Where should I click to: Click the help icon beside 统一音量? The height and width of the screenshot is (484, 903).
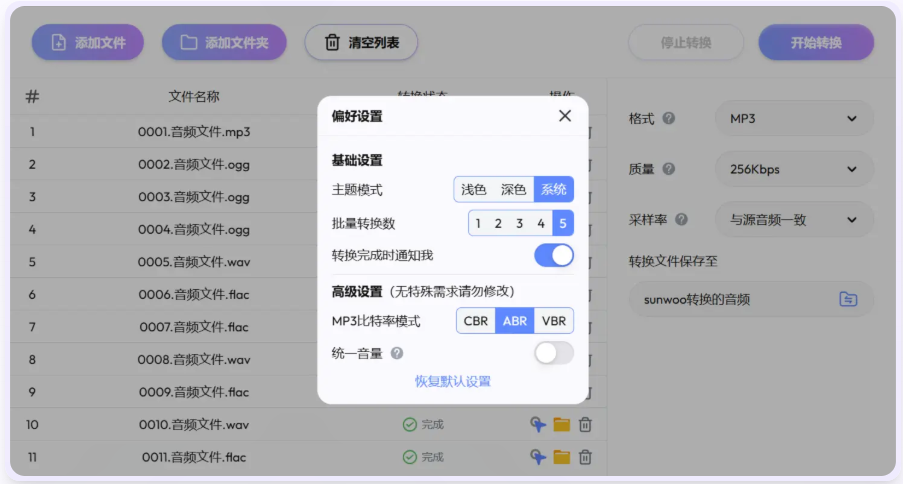397,353
